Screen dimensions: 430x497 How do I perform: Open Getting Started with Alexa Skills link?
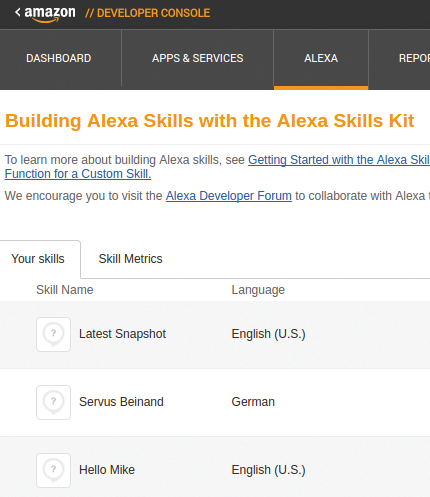point(339,160)
